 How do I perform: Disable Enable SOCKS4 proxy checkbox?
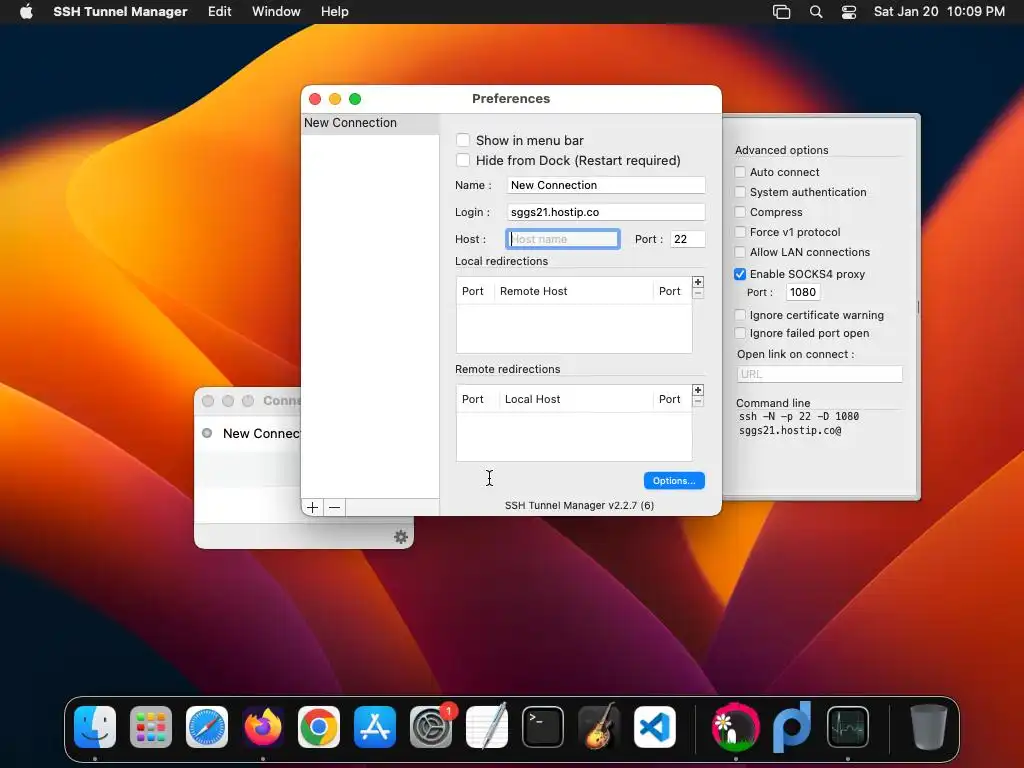coord(740,274)
